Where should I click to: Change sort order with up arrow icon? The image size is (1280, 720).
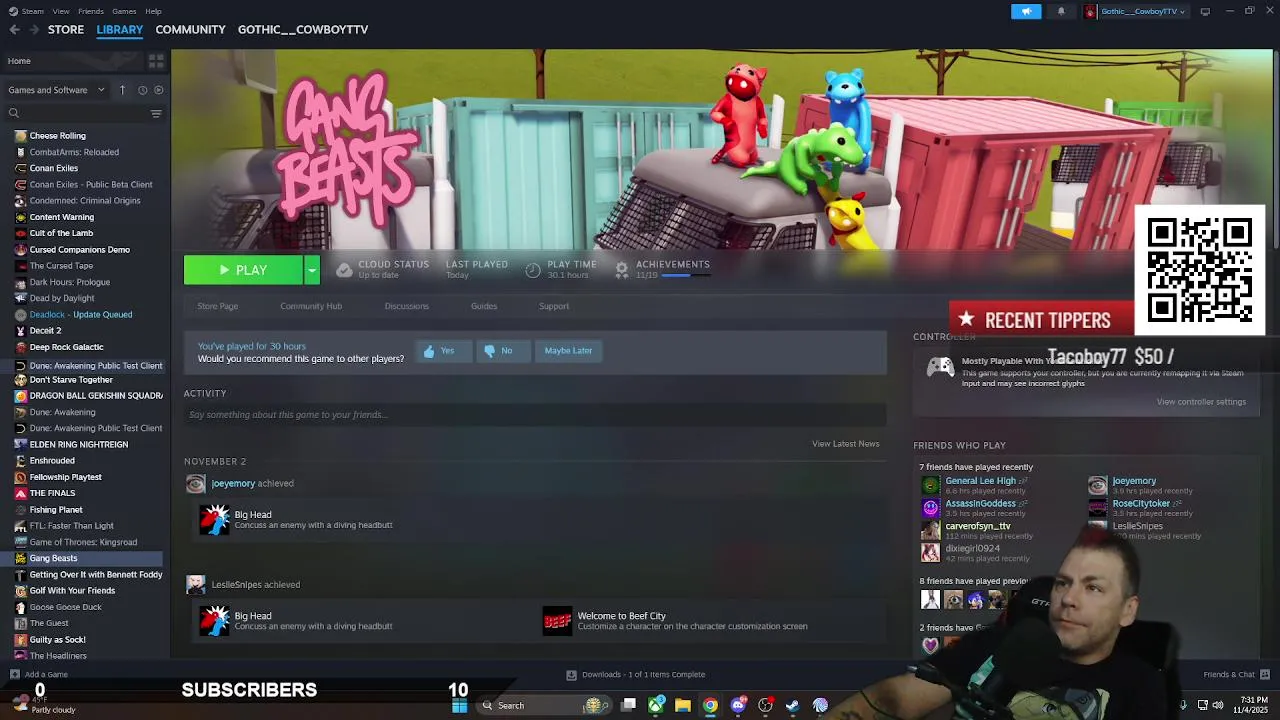[x=122, y=90]
